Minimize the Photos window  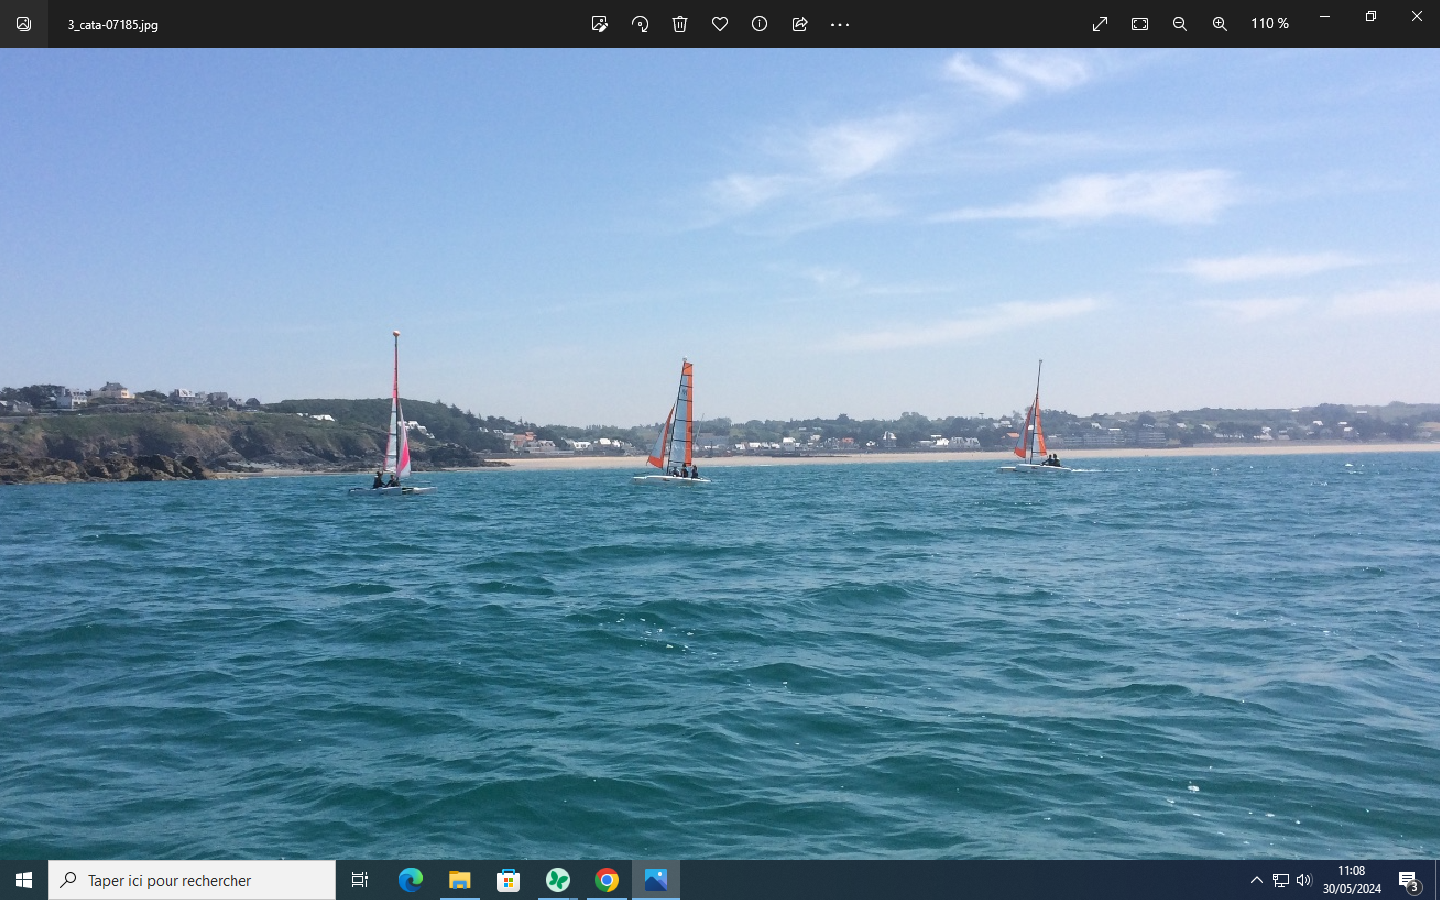tap(1325, 16)
